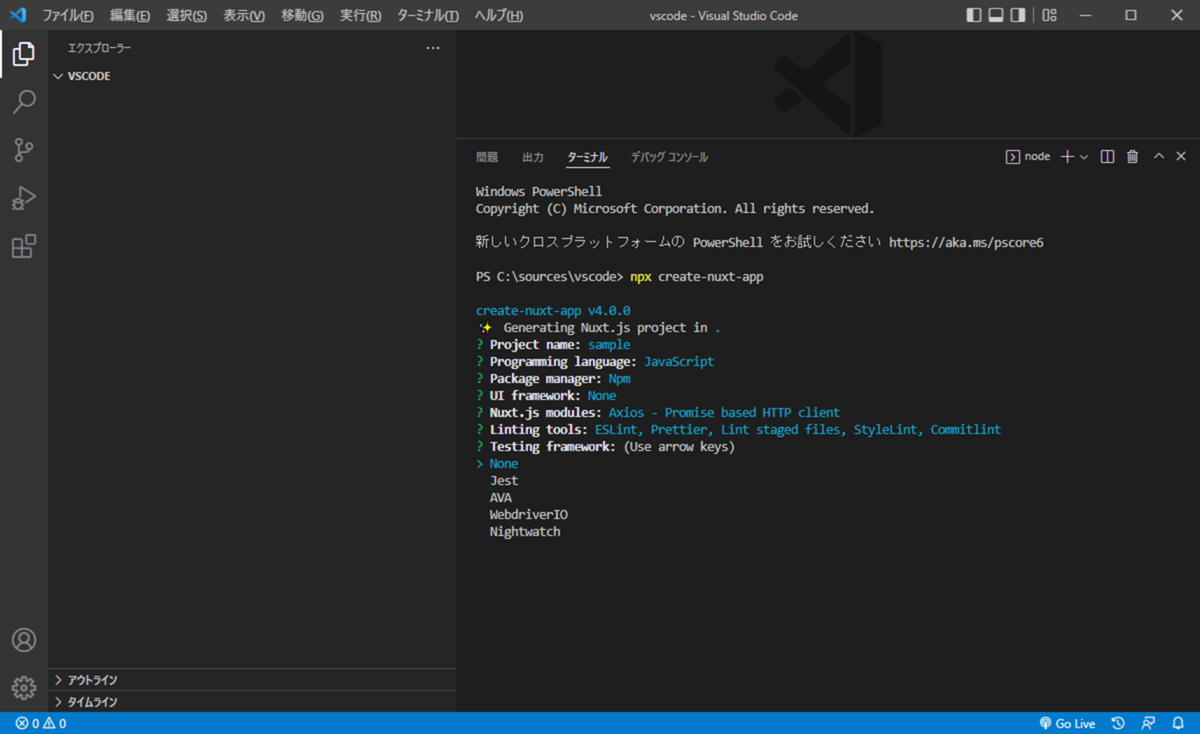Expand the タイムライン section
The height and width of the screenshot is (734, 1200).
pos(252,702)
